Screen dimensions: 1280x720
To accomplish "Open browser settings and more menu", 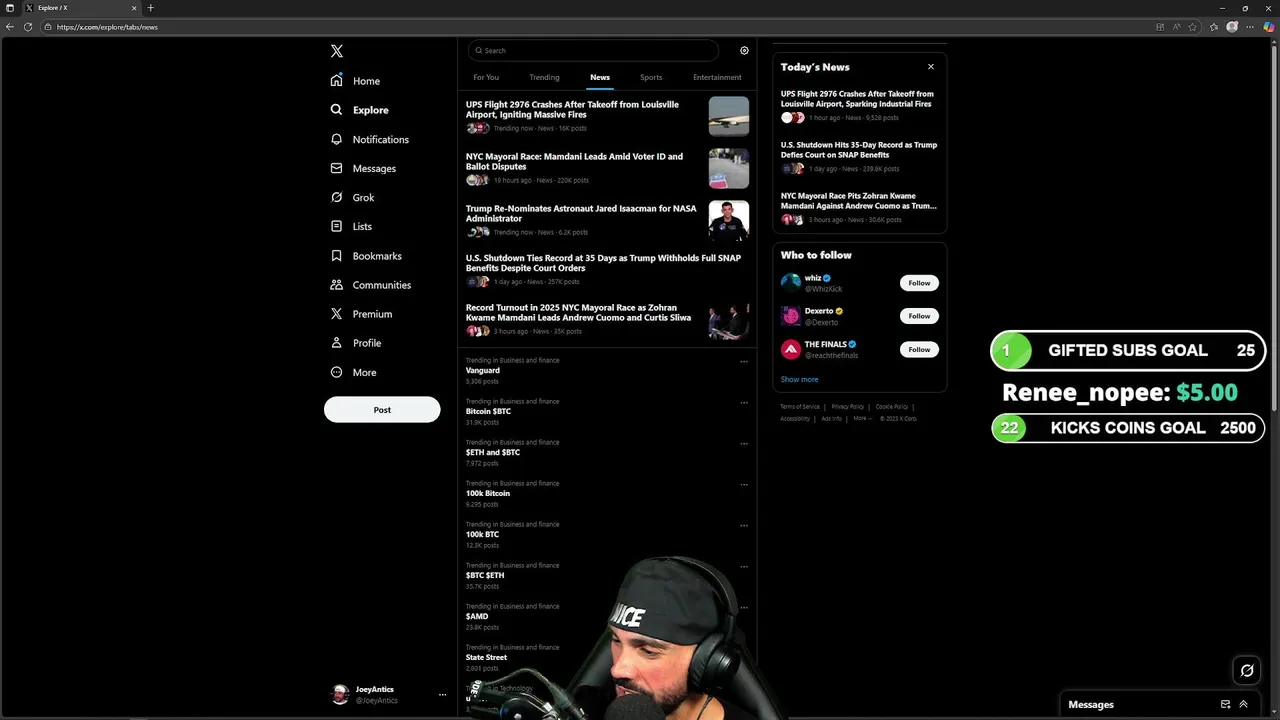I will [1251, 27].
